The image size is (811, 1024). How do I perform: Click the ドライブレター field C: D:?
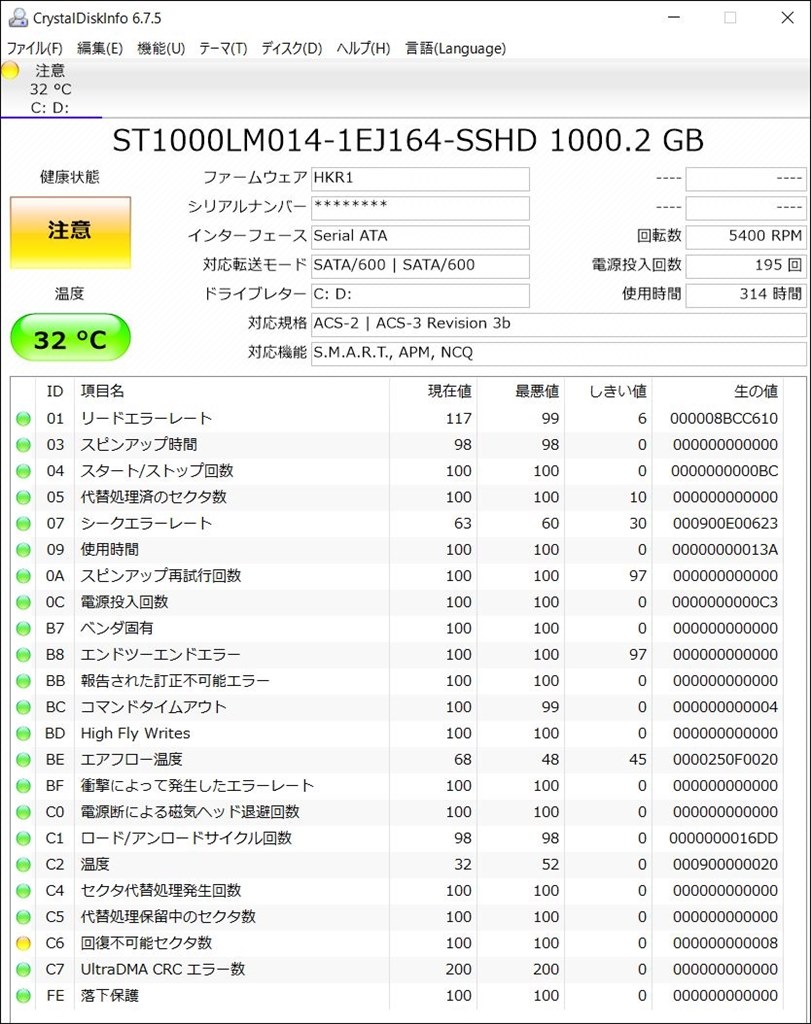420,295
